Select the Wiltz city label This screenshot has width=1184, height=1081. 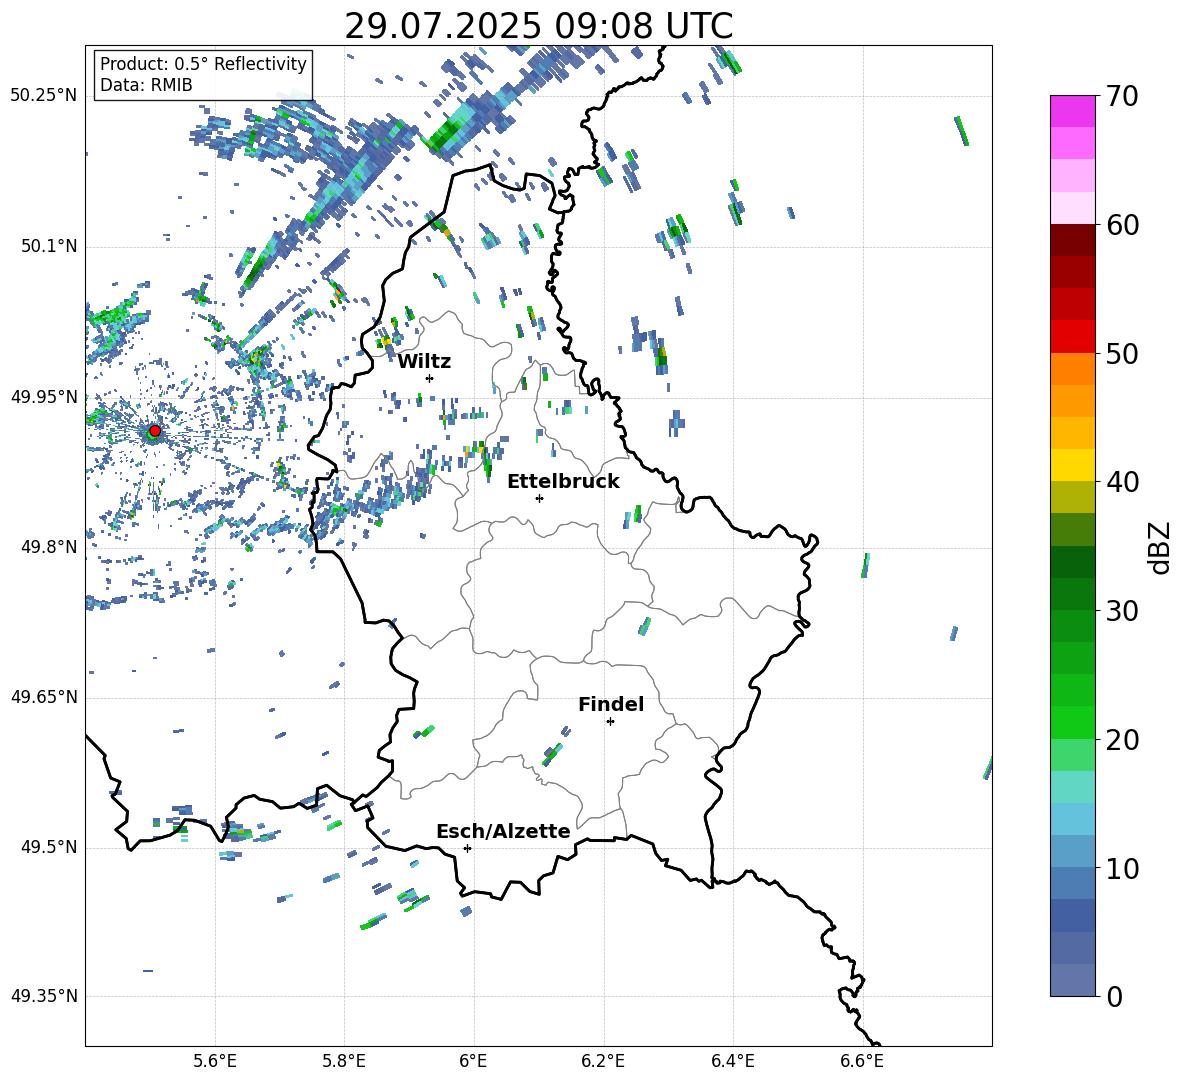tap(424, 361)
